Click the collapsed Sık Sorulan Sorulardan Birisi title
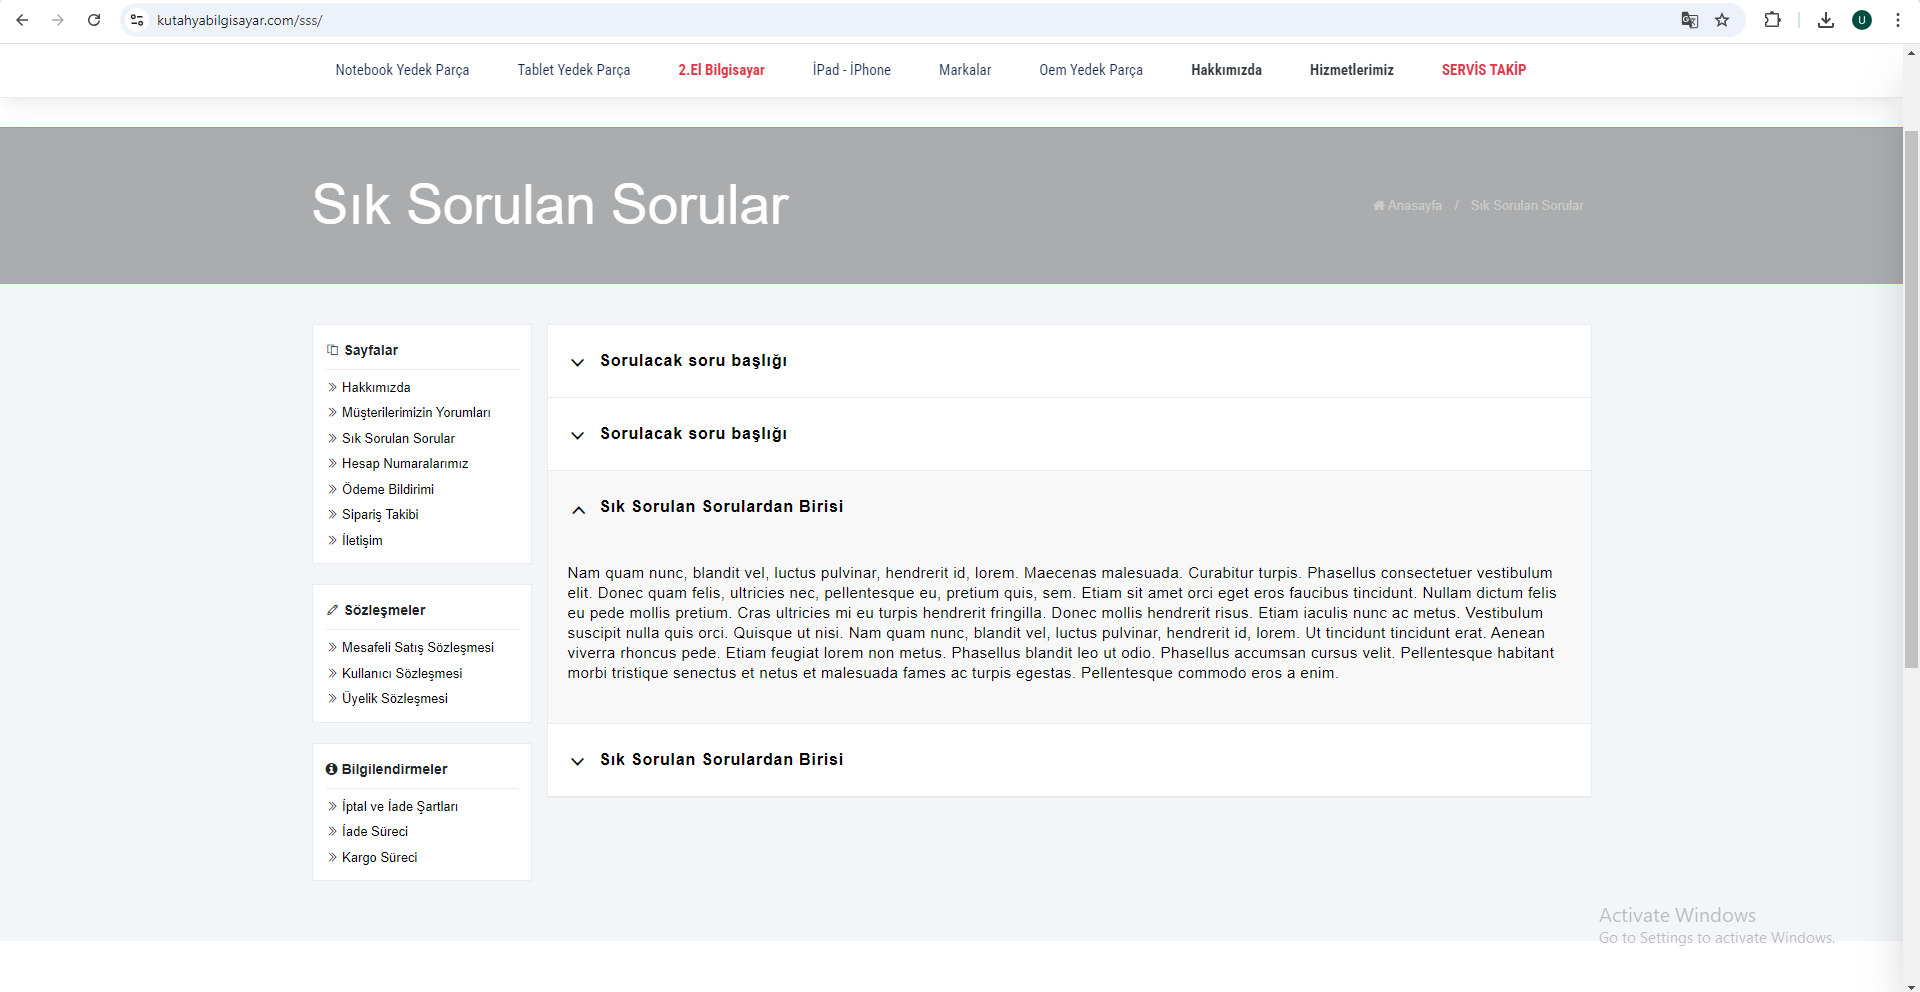Screen dimensions: 1920x992 (x=721, y=759)
